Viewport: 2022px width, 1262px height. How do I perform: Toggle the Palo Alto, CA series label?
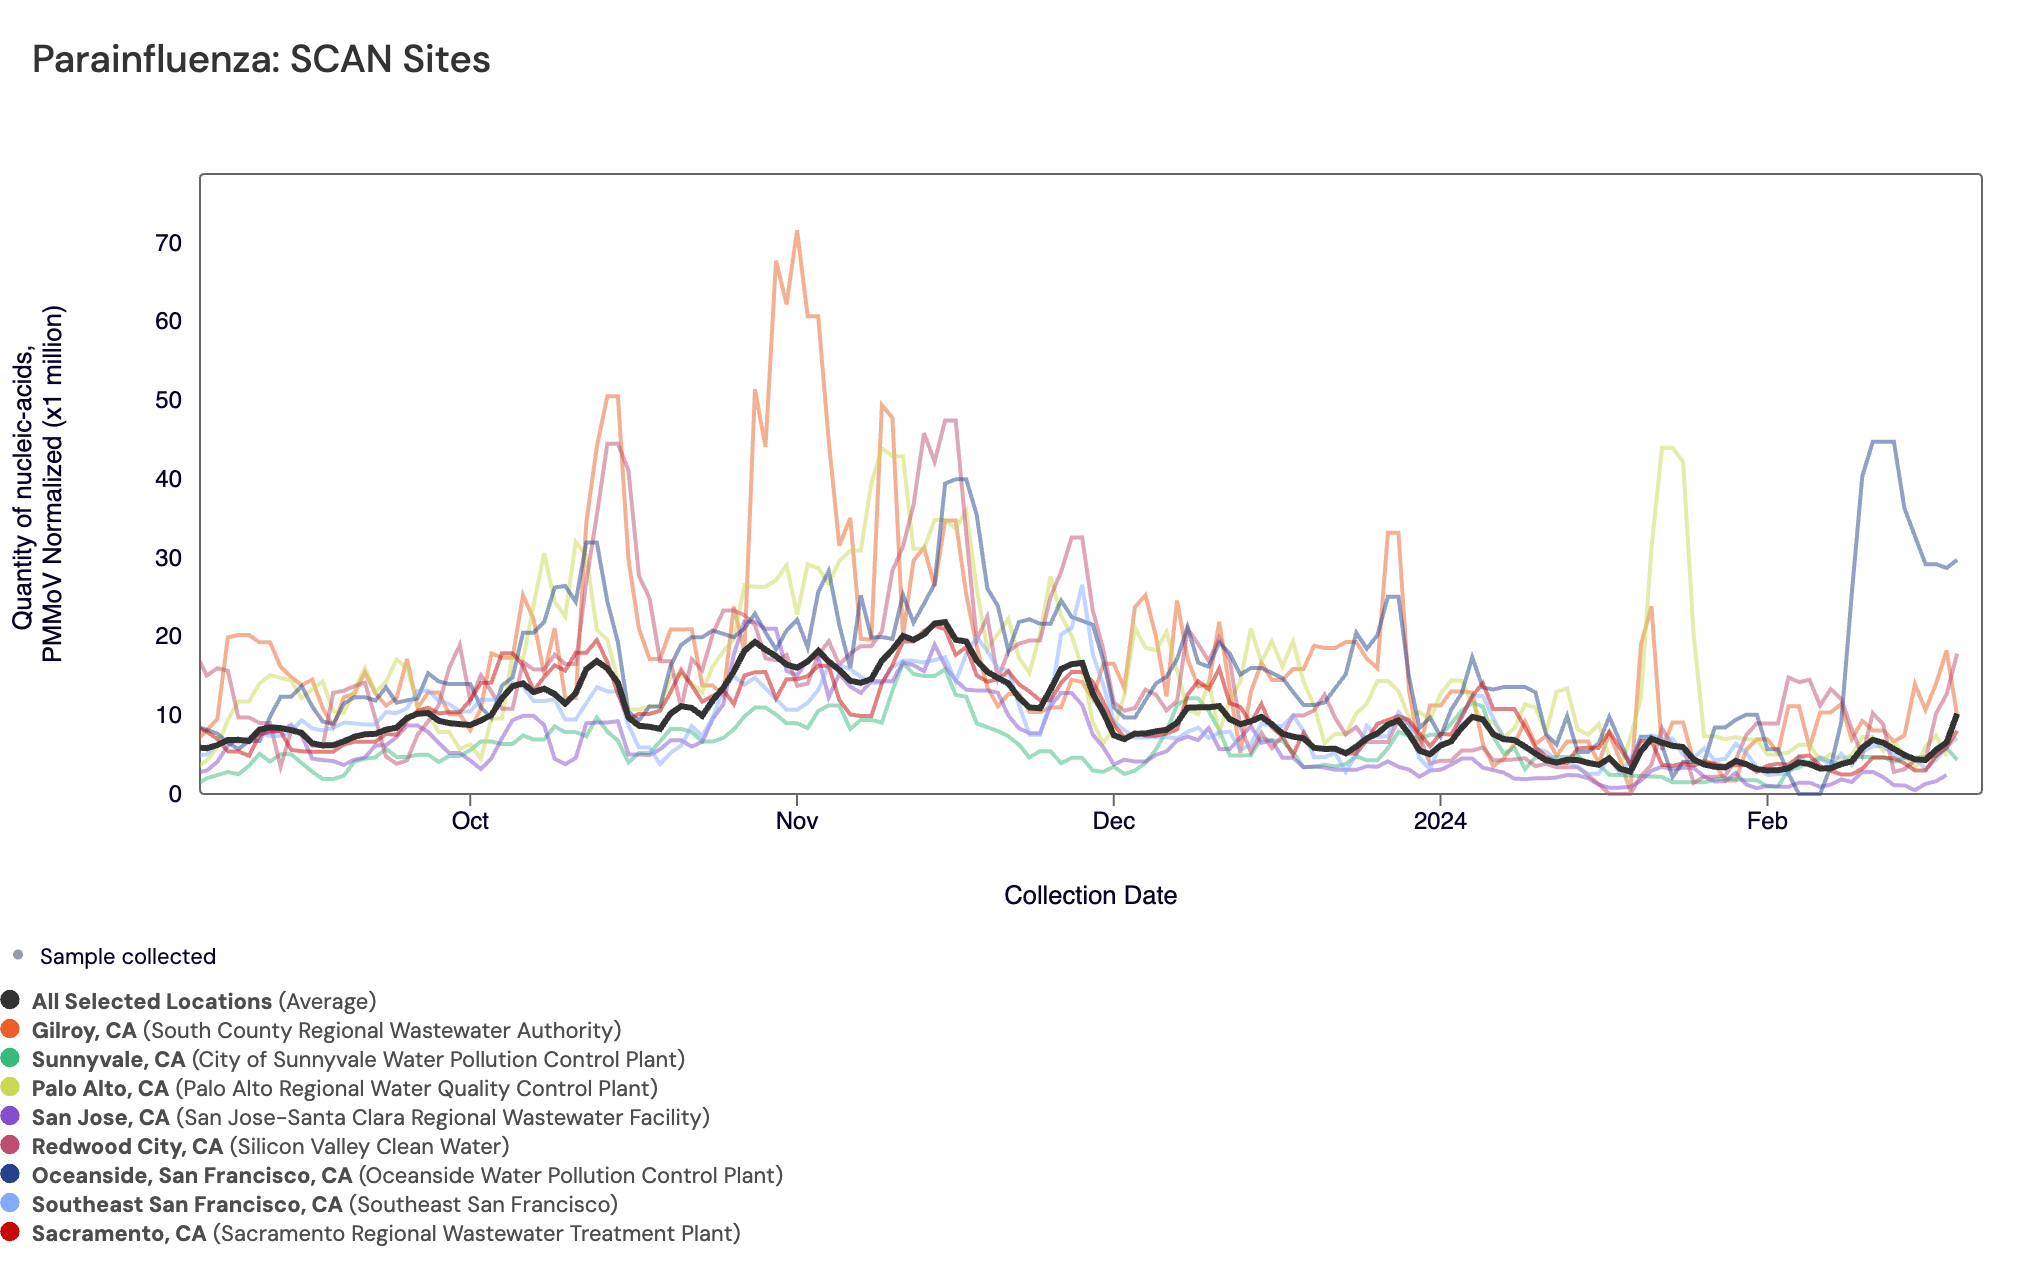click(x=100, y=1088)
